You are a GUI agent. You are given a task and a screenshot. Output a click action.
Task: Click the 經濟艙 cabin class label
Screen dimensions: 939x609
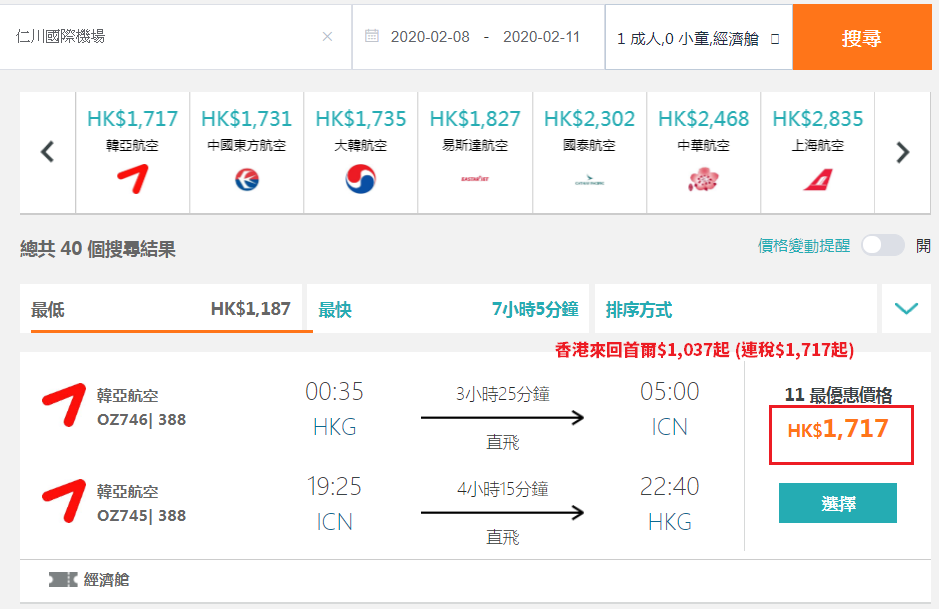(x=107, y=580)
